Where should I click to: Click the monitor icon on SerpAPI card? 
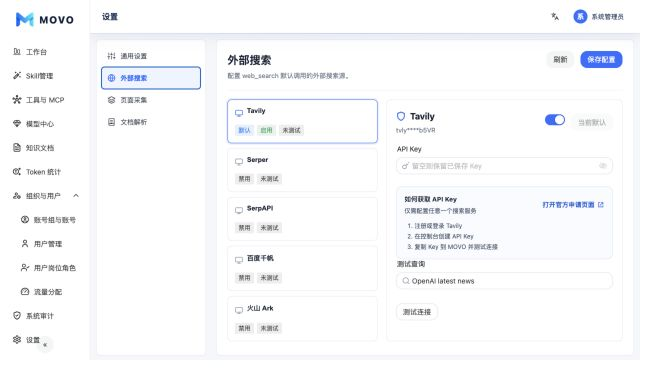tap(239, 210)
